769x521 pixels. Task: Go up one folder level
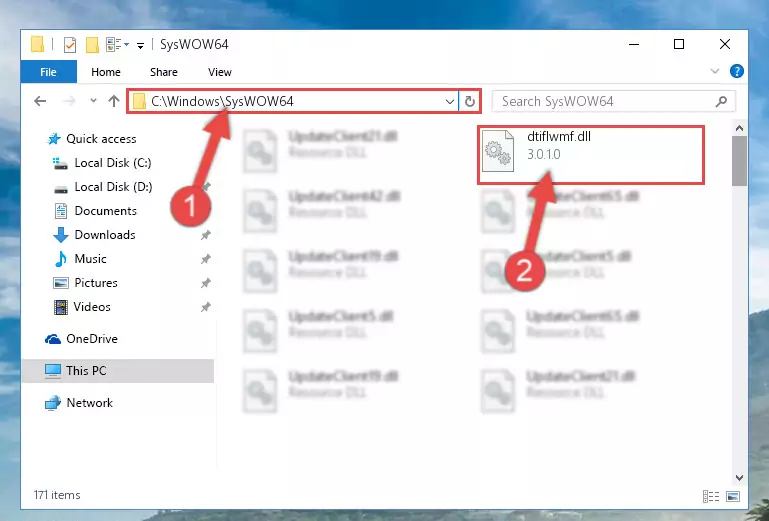point(114,101)
